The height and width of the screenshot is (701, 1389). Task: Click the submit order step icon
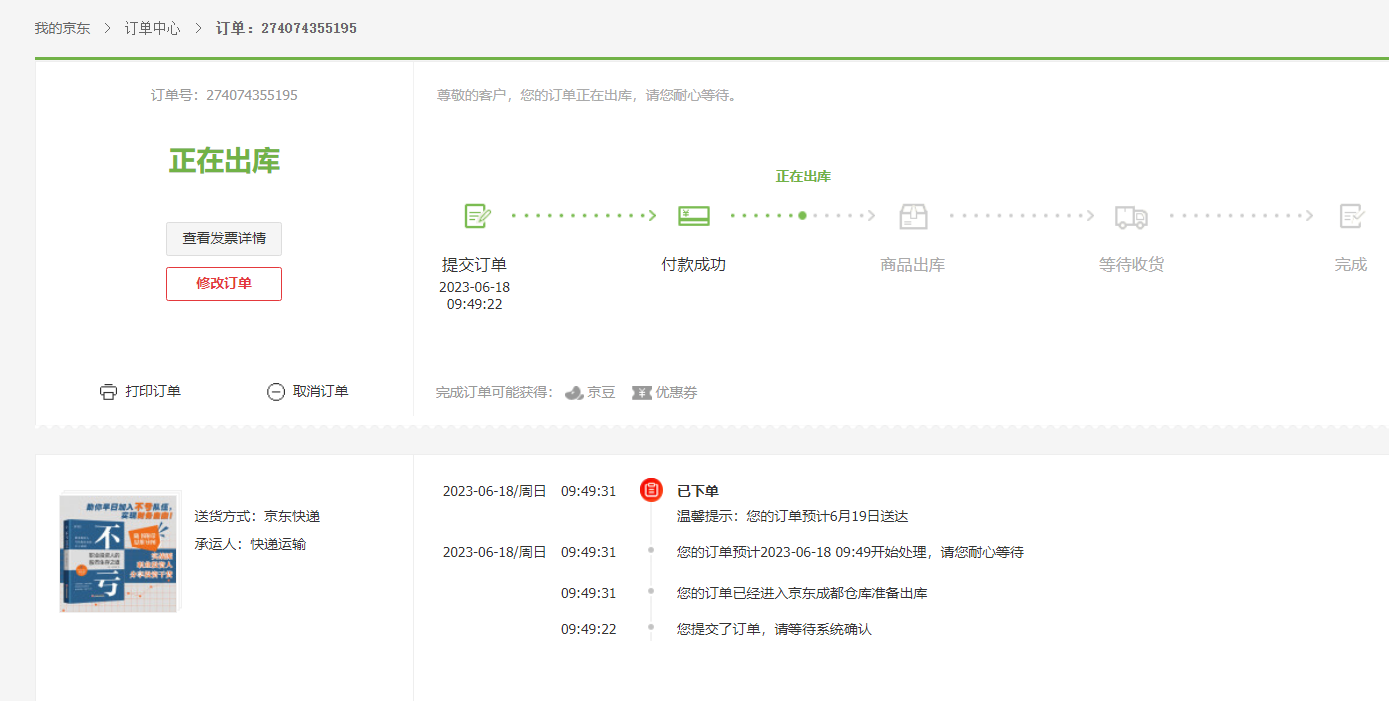[477, 215]
